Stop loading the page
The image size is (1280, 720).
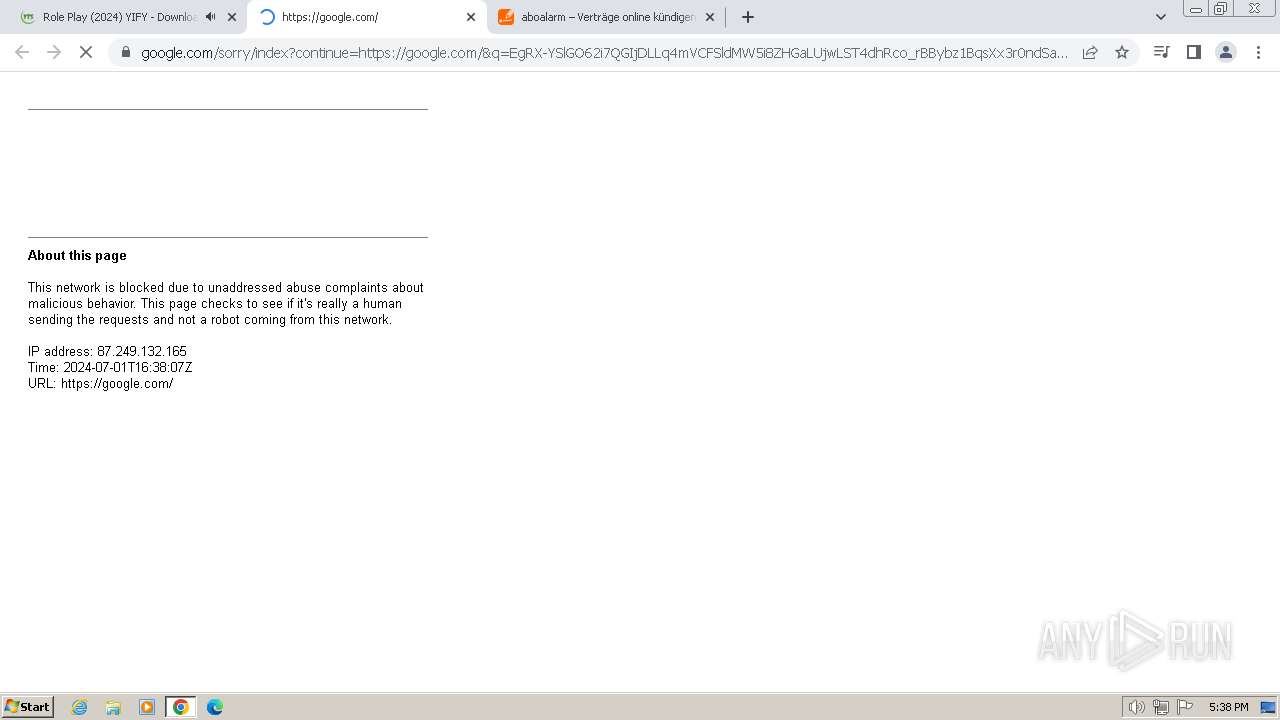pos(86,52)
